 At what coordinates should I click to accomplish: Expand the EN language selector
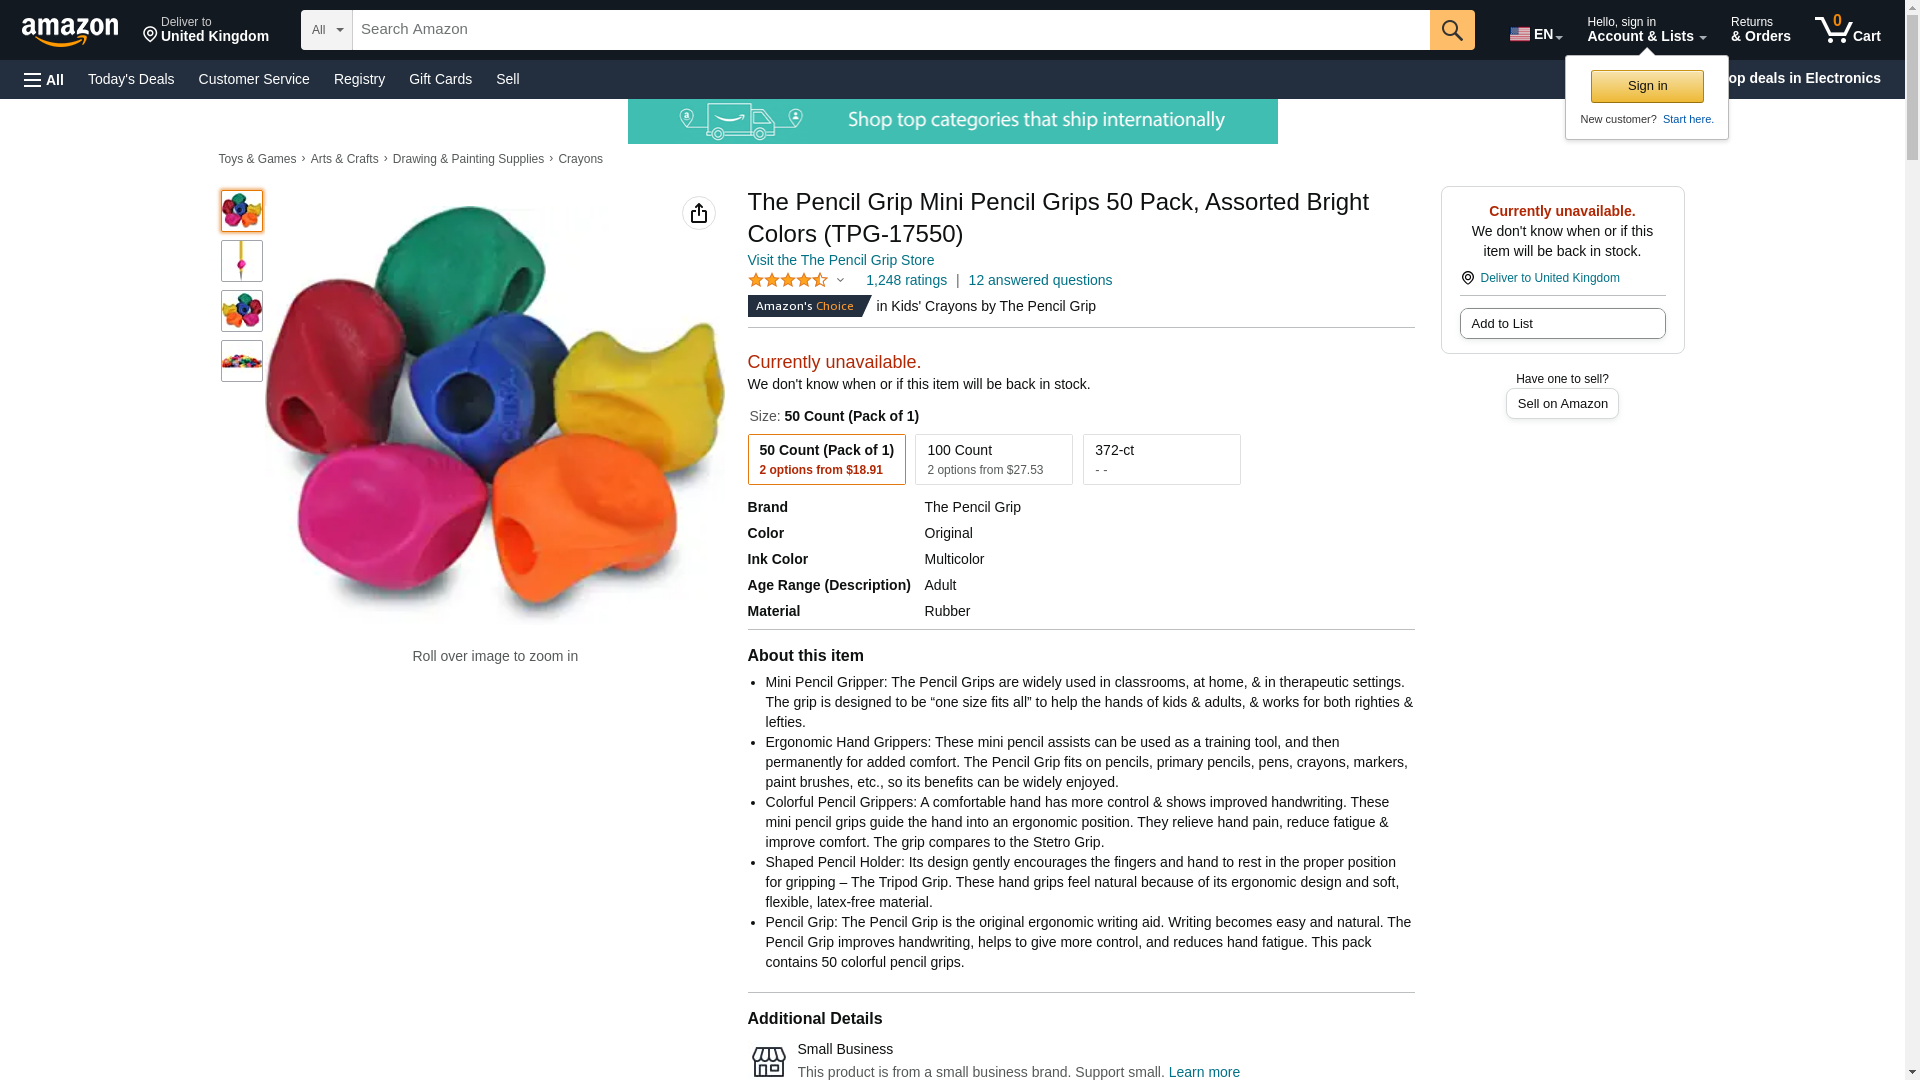[x=1535, y=34]
